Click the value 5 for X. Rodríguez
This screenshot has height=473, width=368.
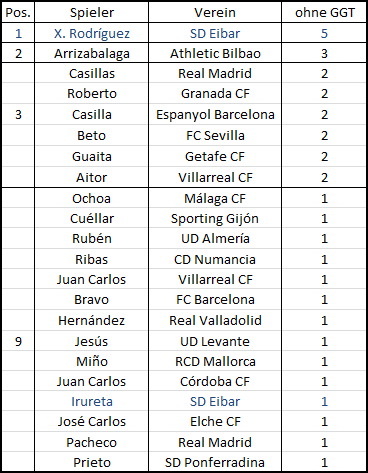pyautogui.click(x=324, y=33)
